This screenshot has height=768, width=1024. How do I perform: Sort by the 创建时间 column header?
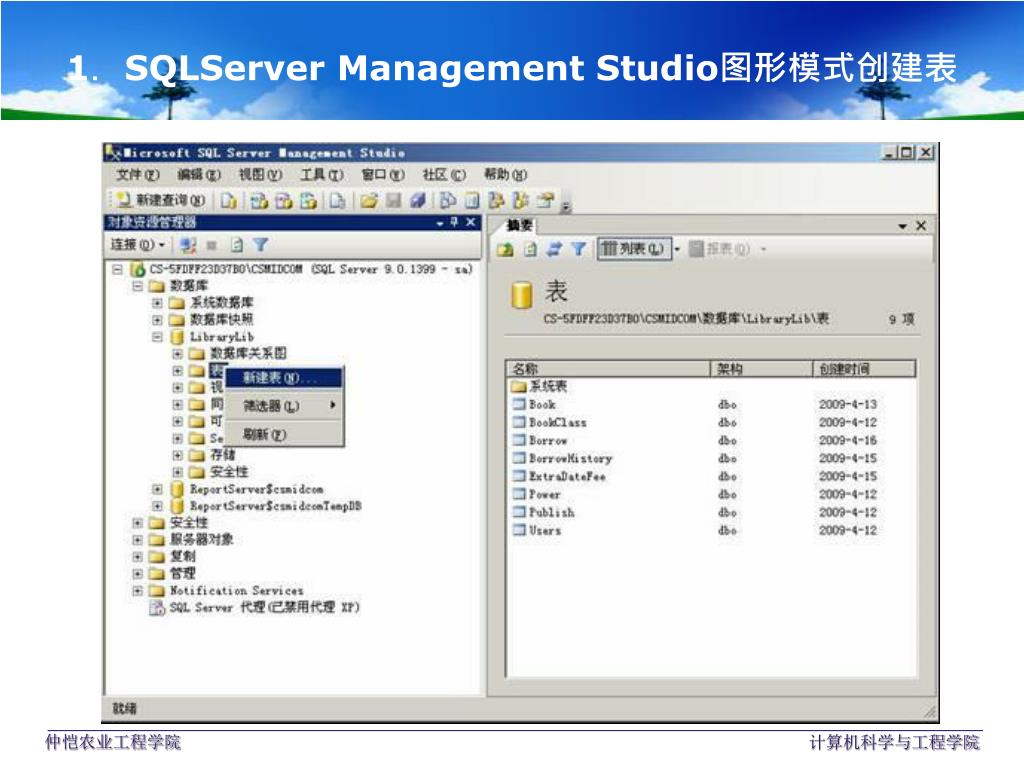(865, 369)
